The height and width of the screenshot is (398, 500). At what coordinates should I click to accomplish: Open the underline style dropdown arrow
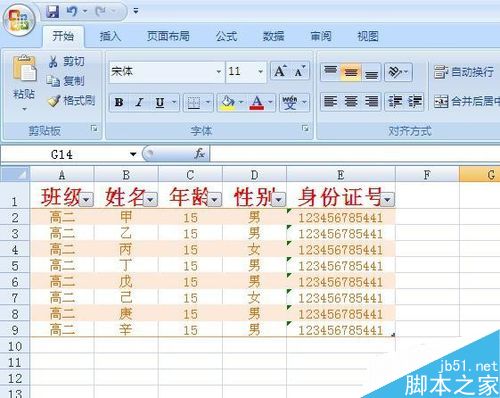174,102
